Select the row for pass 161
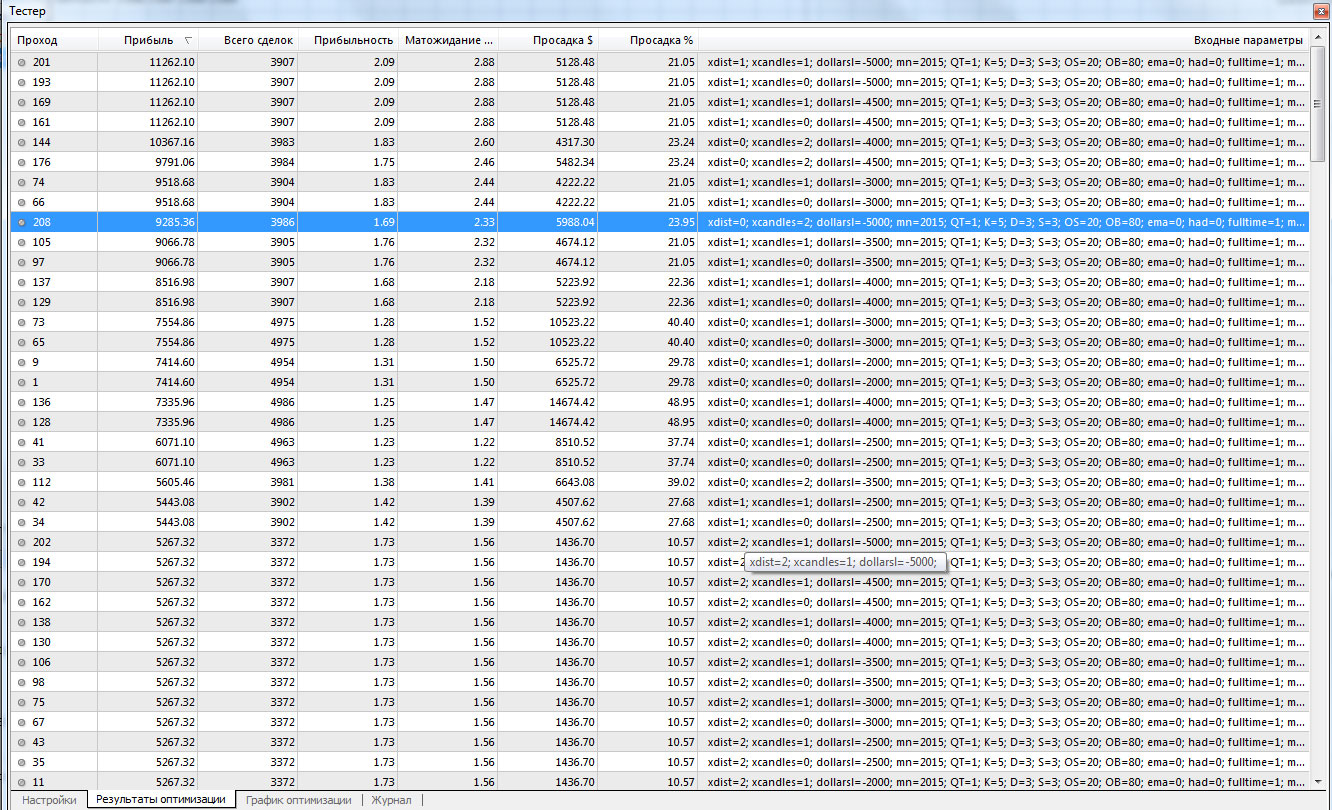 (660, 122)
